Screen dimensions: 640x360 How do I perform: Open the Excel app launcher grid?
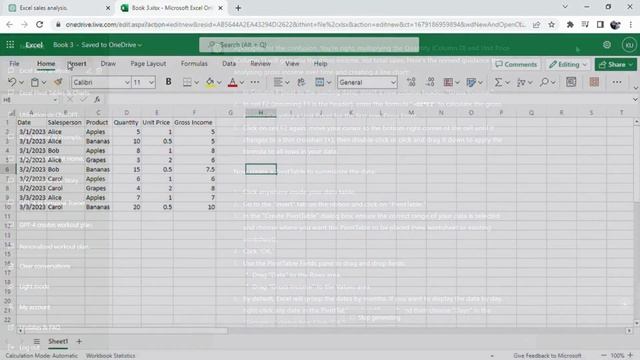click(x=10, y=45)
